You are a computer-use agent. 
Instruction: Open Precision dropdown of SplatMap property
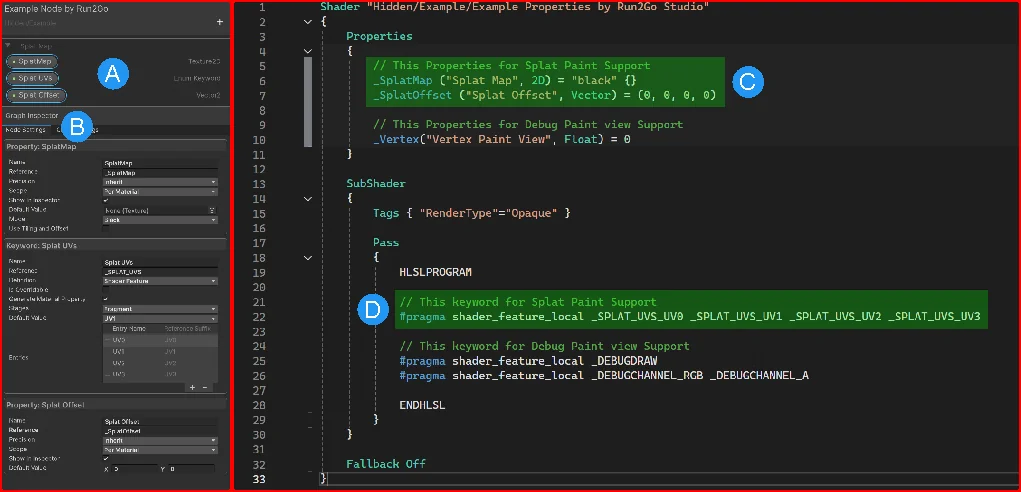coord(160,182)
